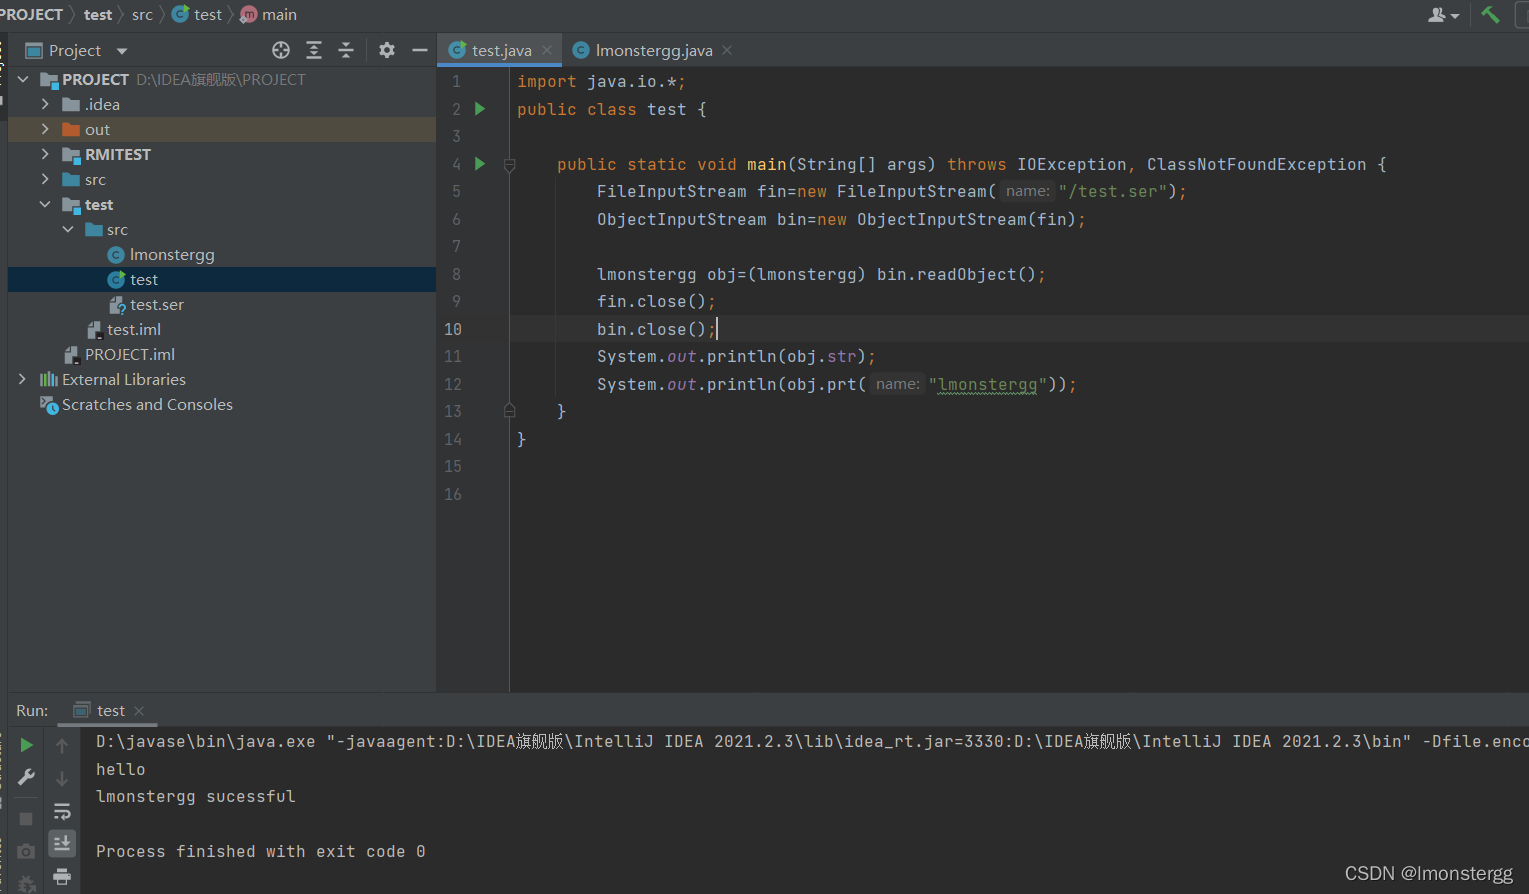Run main method from gutter arrow at line 4
This screenshot has width=1529, height=894.
coord(480,164)
